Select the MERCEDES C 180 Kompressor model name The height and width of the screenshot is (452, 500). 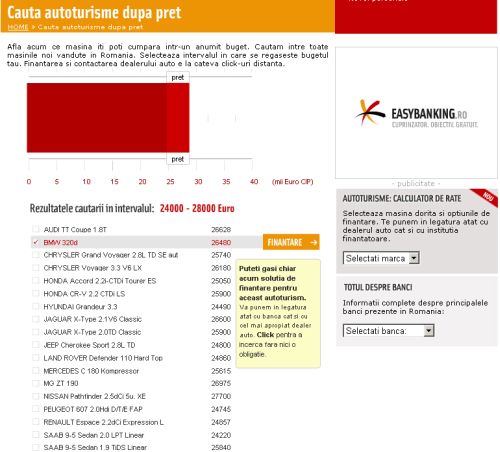click(x=91, y=371)
